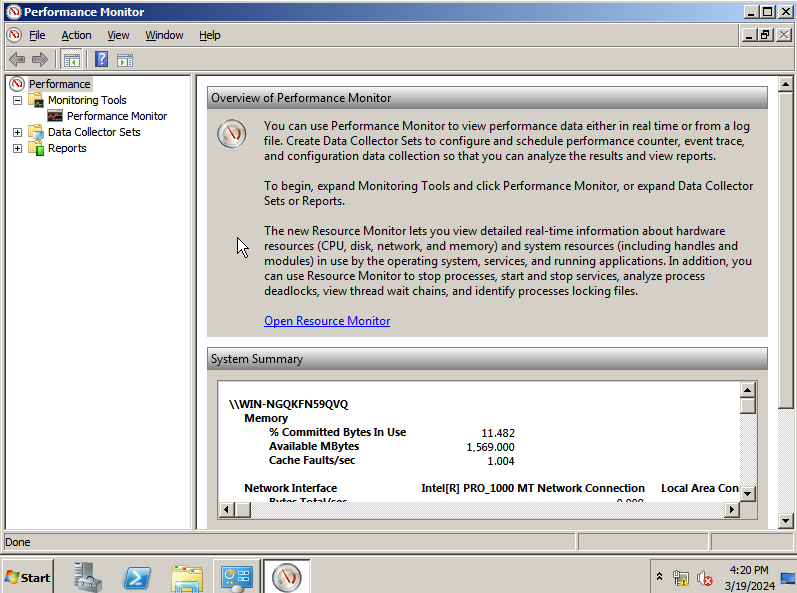
Task: Click the \\WIN-NGQKFN59QVQ computer name
Action: (x=288, y=404)
